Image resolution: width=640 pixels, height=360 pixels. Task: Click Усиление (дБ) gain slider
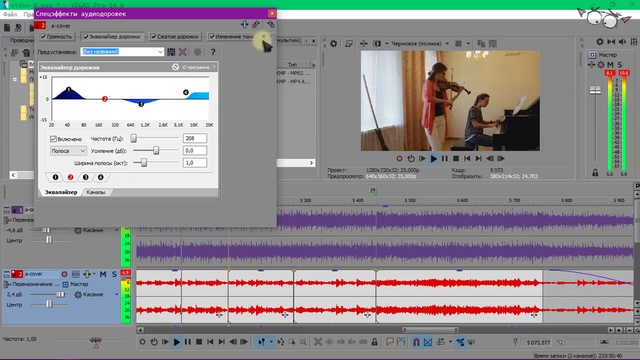point(156,151)
